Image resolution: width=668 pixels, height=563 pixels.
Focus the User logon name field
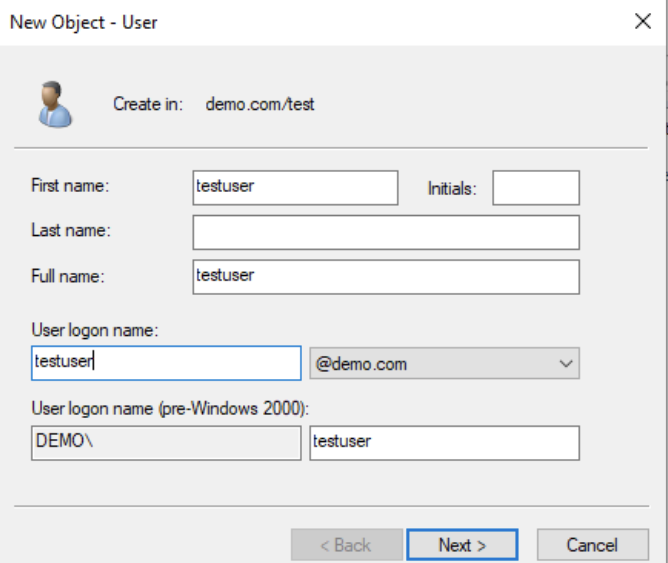pyautogui.click(x=166, y=363)
